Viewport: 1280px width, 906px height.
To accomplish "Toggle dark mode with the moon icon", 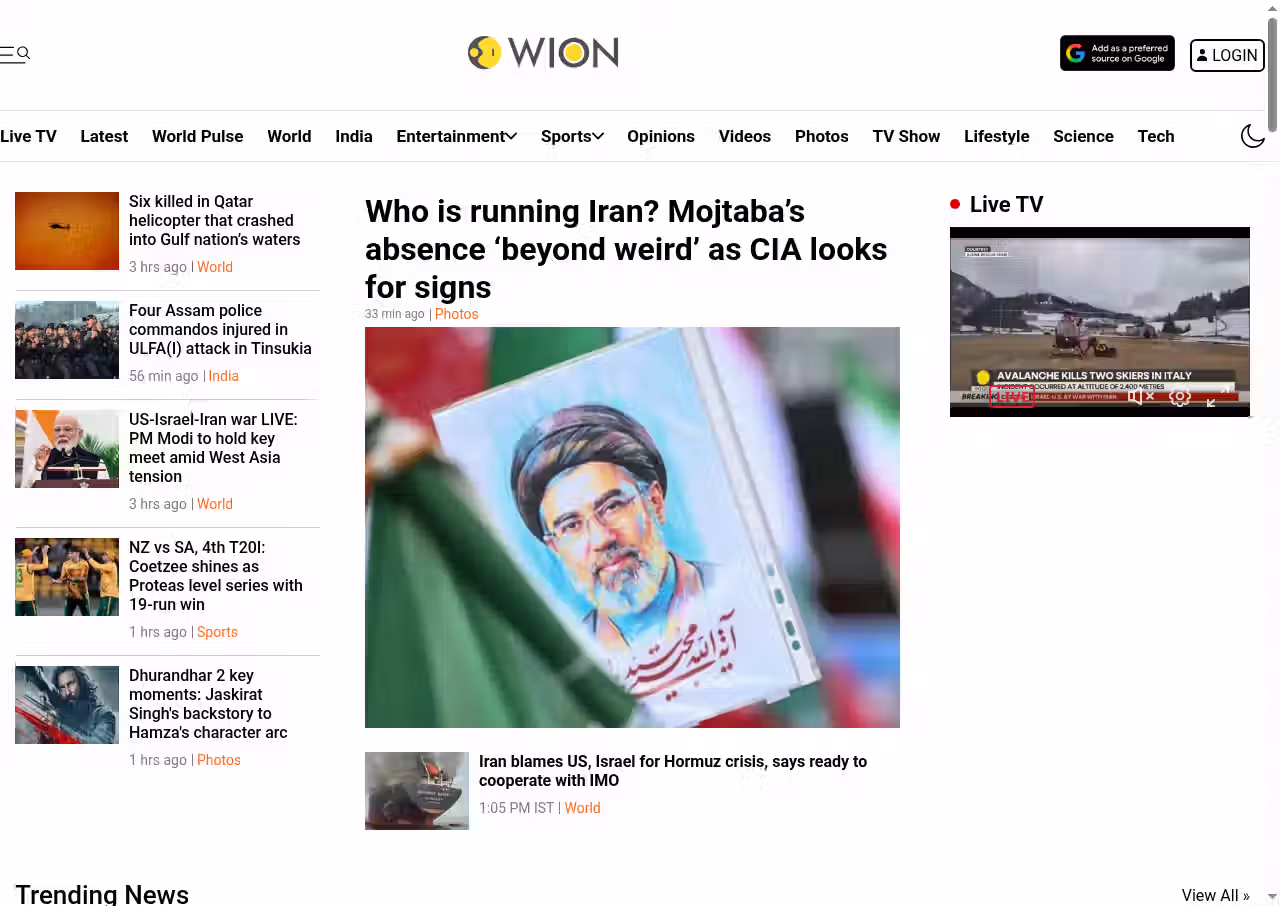I will point(1253,136).
